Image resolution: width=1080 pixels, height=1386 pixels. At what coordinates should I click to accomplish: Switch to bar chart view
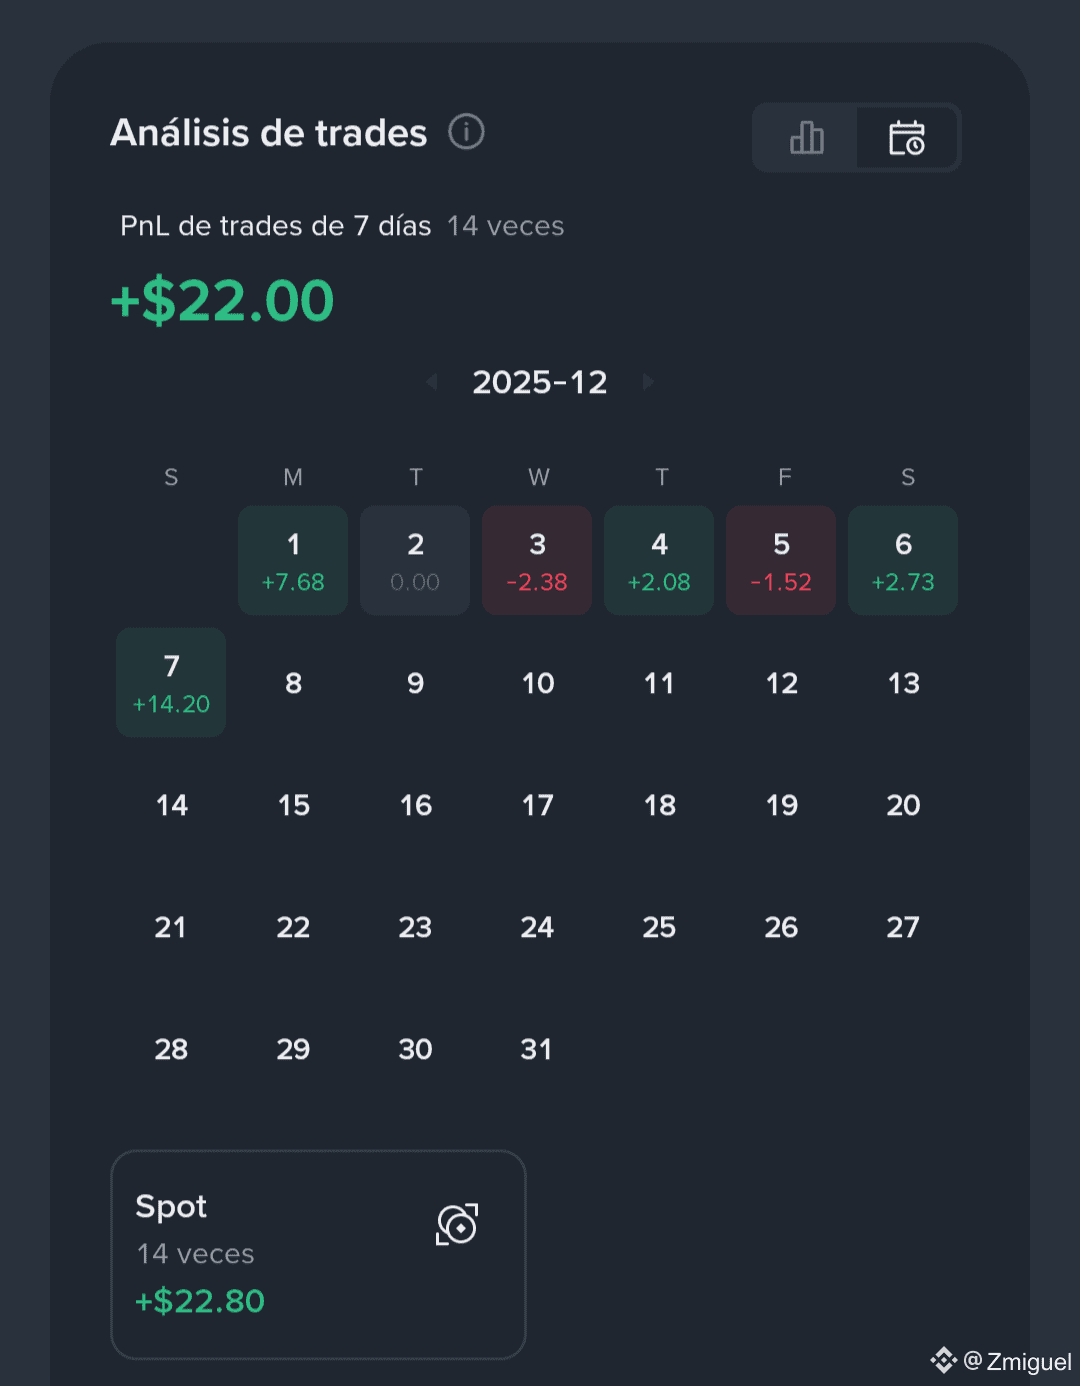pos(806,137)
